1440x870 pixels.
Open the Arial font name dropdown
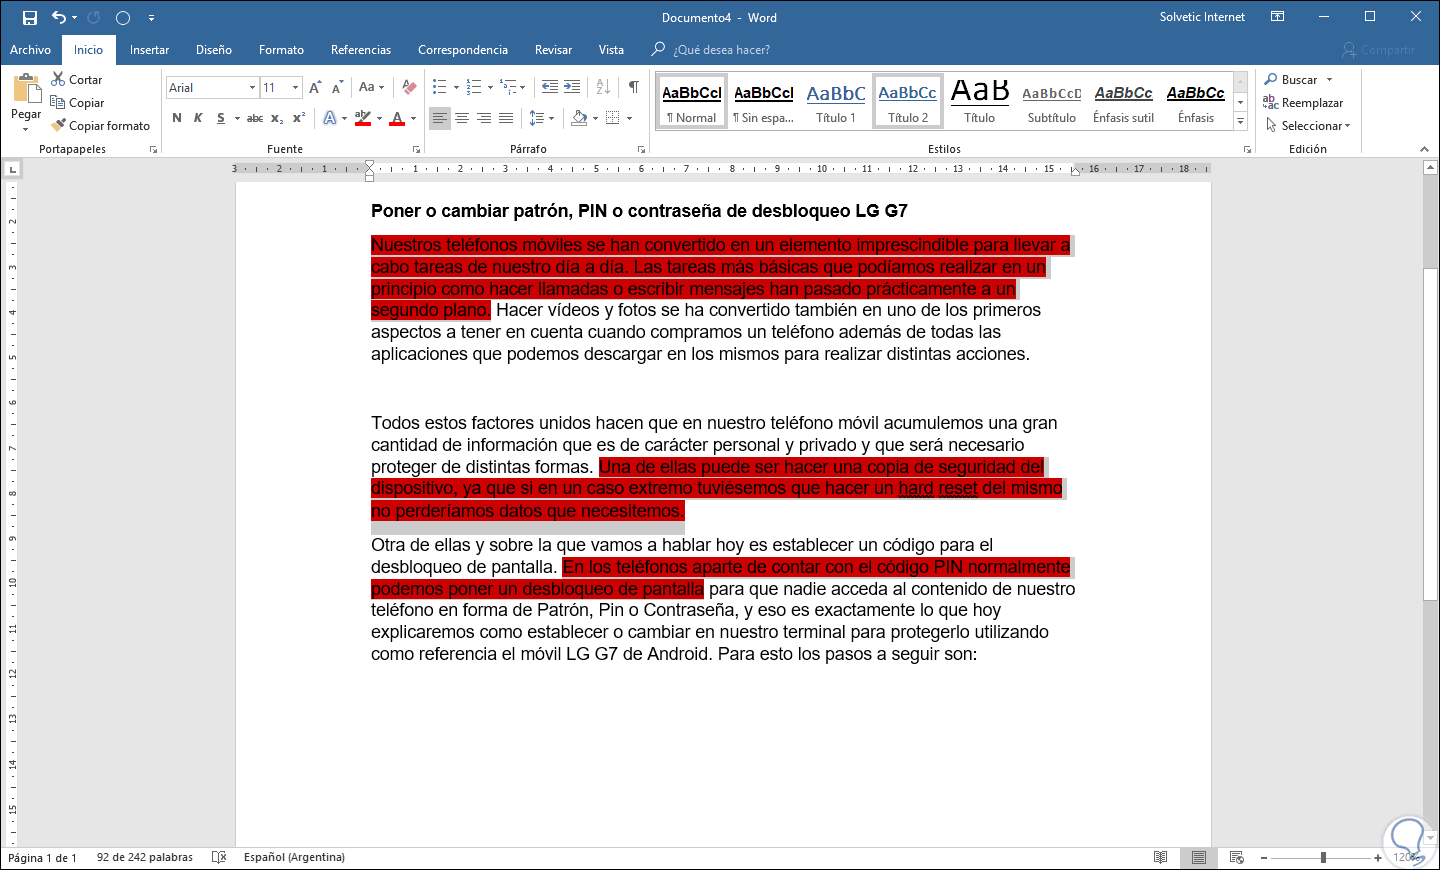coord(252,88)
